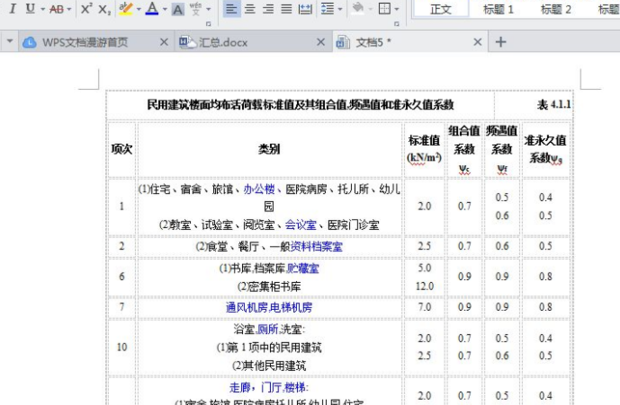Open phonetic guide dropdown arrow
Image resolution: width=620 pixels, height=405 pixels.
click(209, 9)
